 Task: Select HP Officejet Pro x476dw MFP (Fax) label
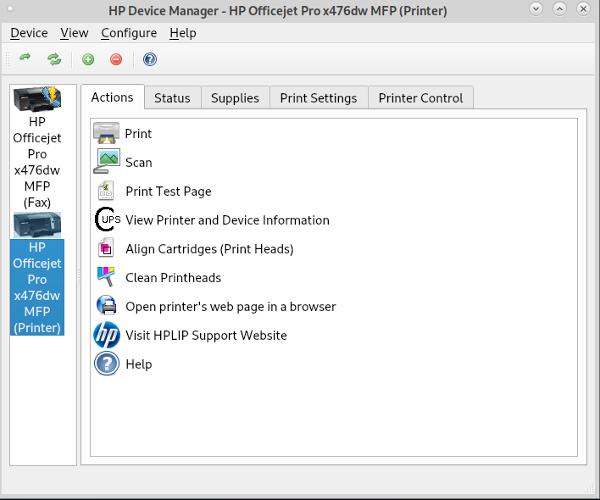click(37, 162)
